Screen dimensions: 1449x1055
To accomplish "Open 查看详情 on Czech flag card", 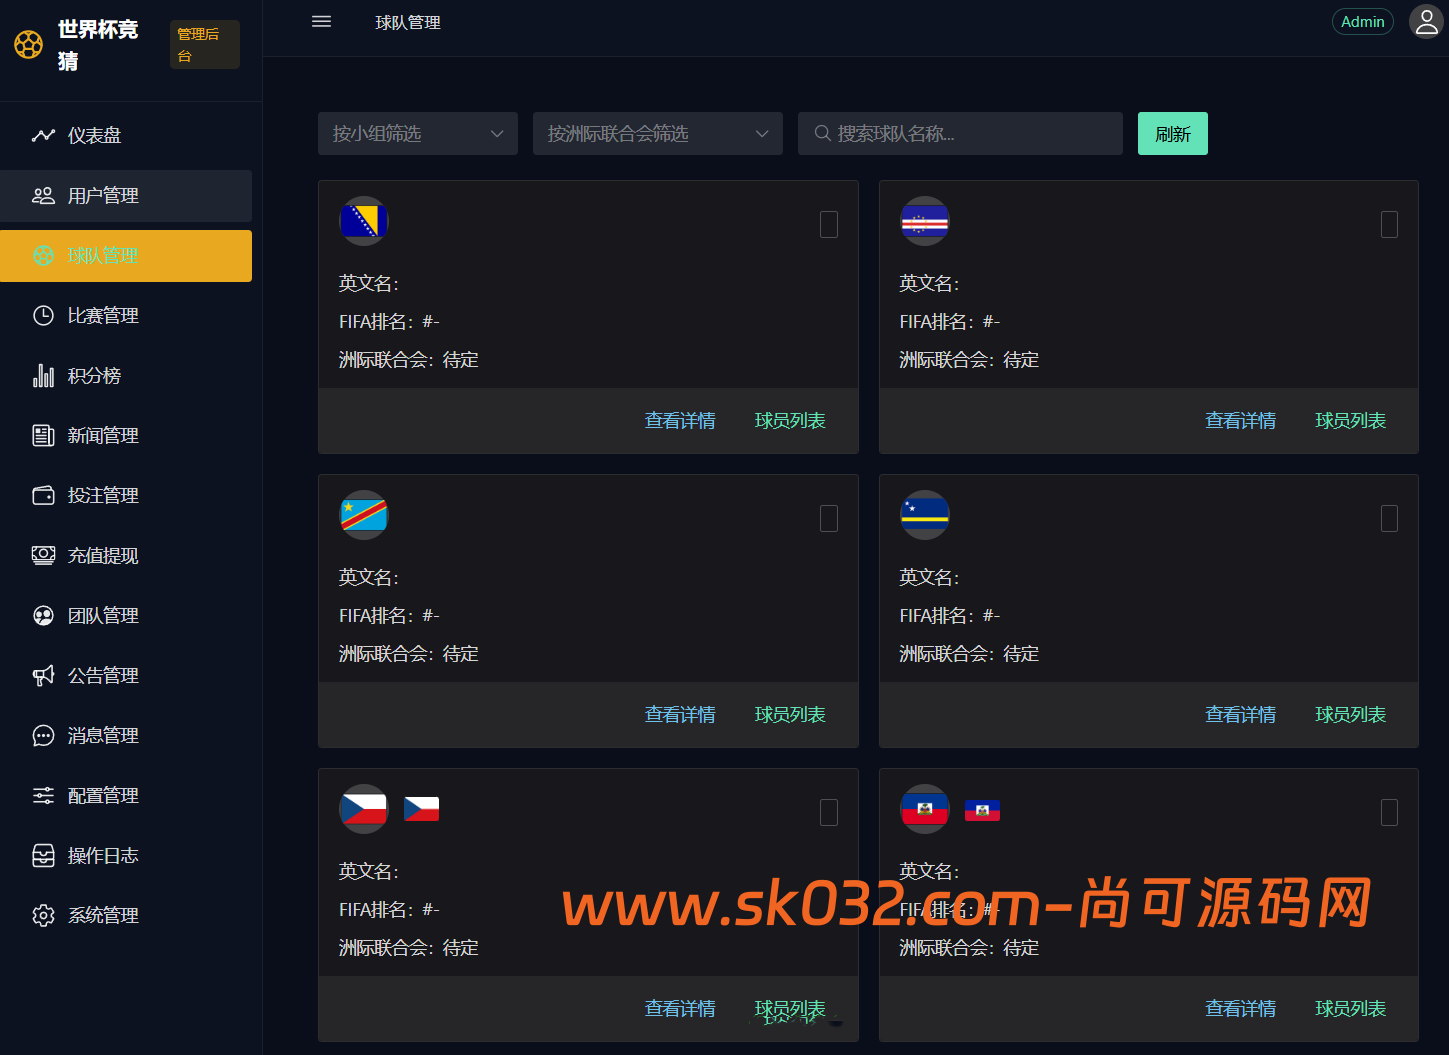I will point(680,1008).
